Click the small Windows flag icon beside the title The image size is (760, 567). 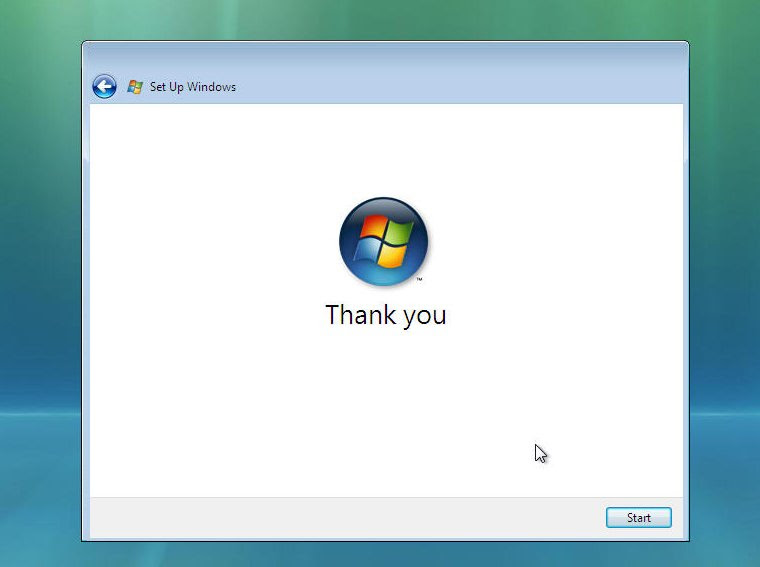click(x=135, y=87)
